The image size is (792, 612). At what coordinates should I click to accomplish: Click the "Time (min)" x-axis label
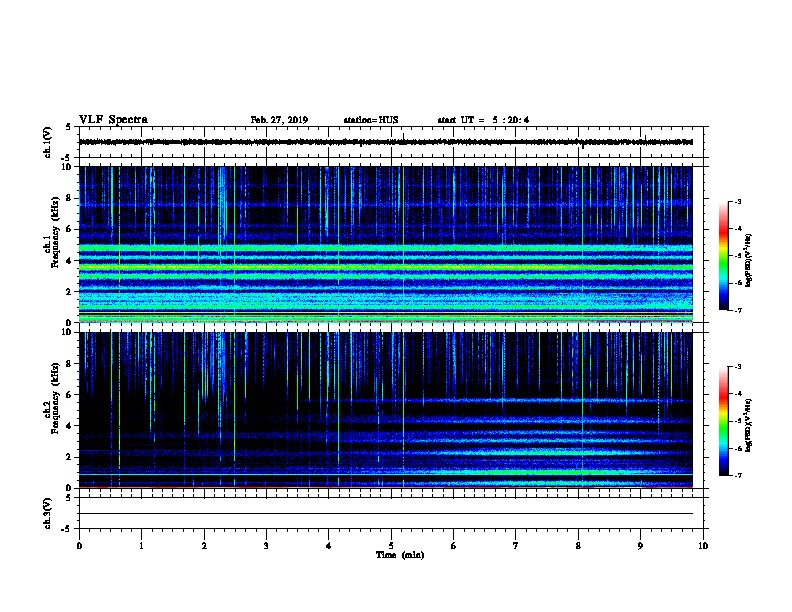[400, 555]
